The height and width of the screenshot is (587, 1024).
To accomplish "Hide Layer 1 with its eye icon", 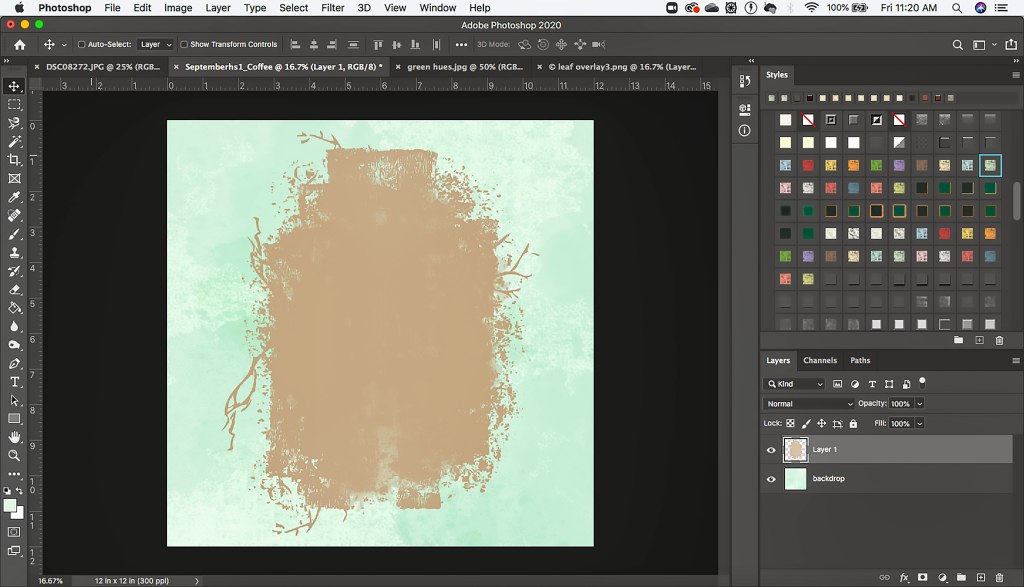I will 771,450.
